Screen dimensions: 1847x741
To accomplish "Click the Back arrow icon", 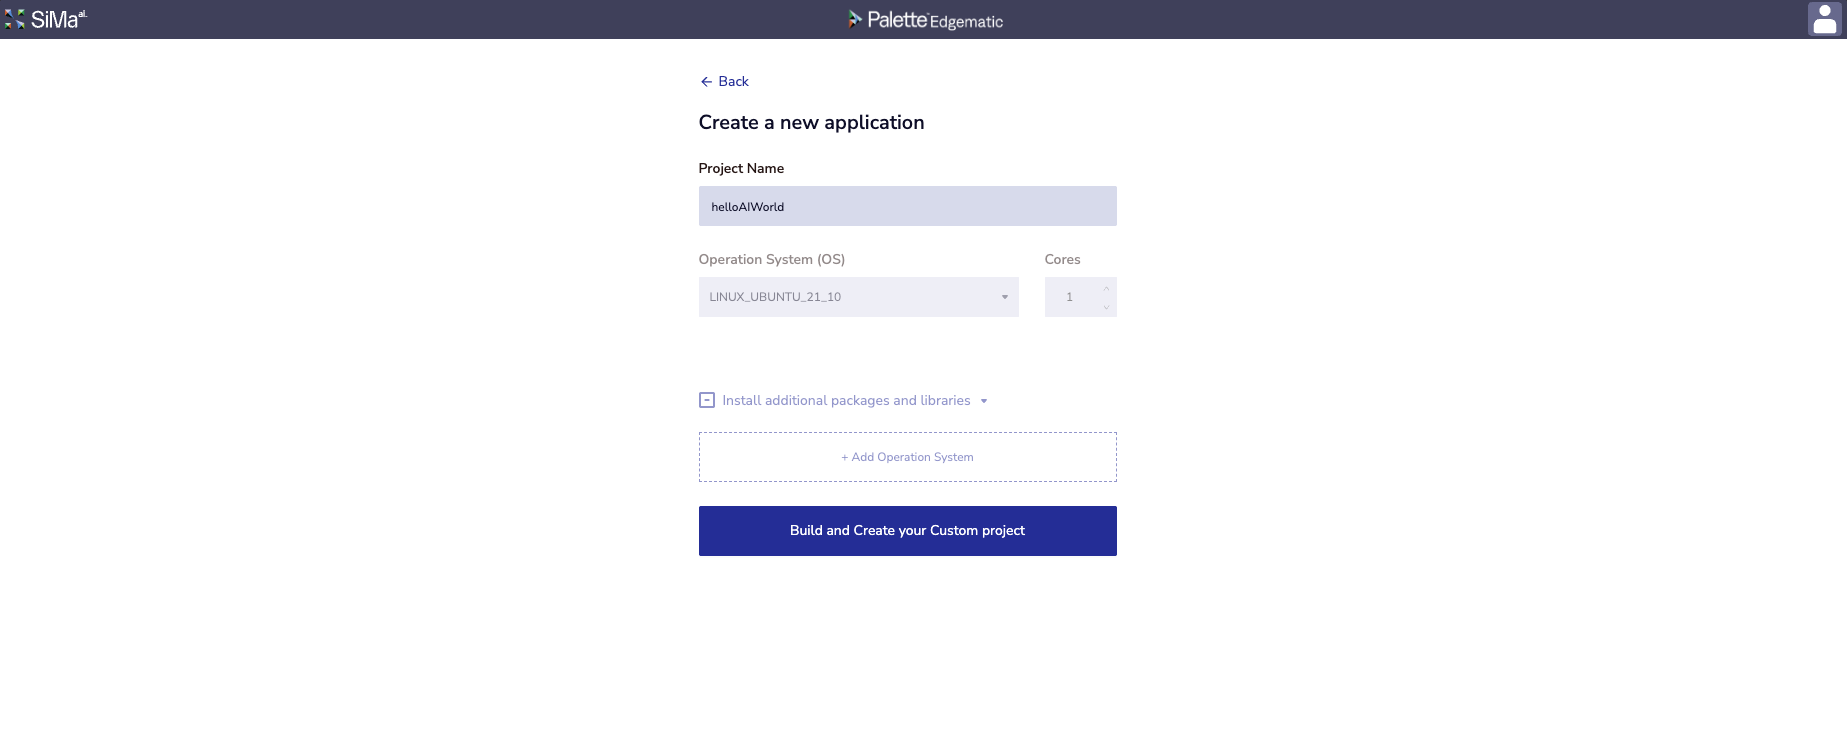I will pos(706,82).
